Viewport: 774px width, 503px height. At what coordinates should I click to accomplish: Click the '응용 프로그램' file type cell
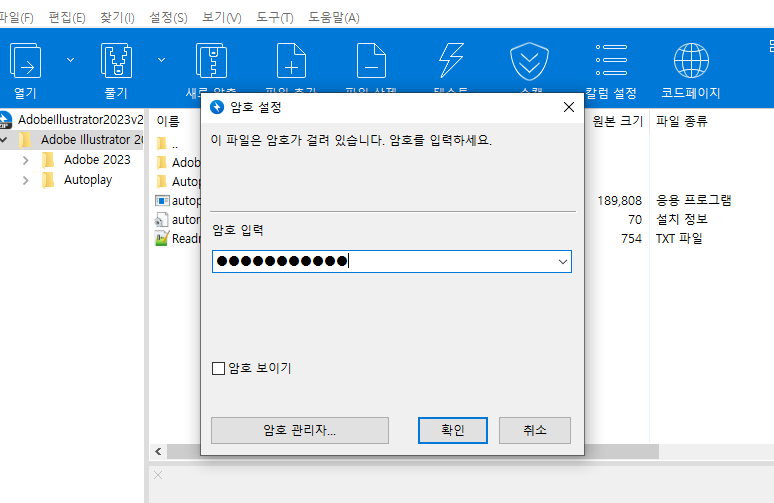pyautogui.click(x=693, y=200)
